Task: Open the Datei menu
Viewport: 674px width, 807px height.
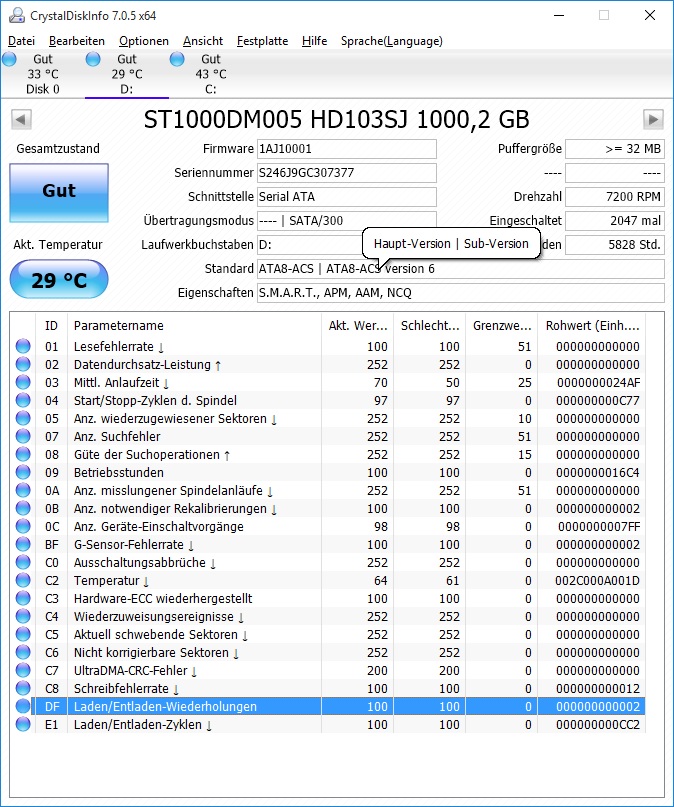Action: point(22,41)
